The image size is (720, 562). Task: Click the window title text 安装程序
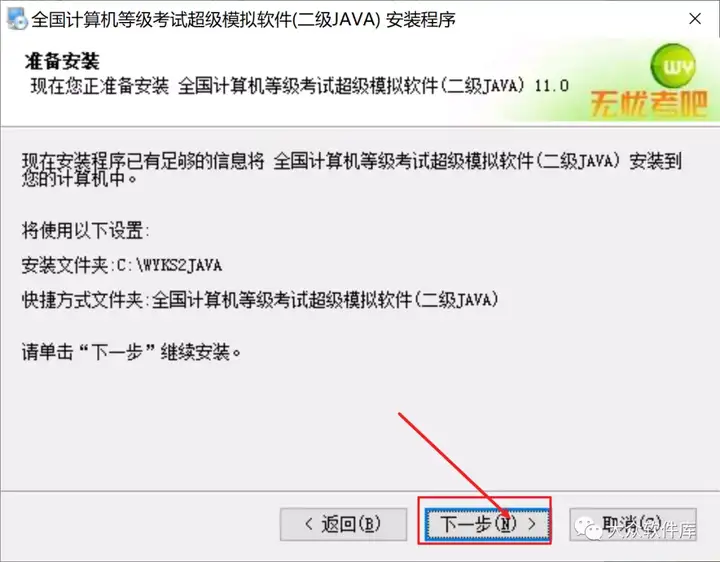click(x=421, y=19)
